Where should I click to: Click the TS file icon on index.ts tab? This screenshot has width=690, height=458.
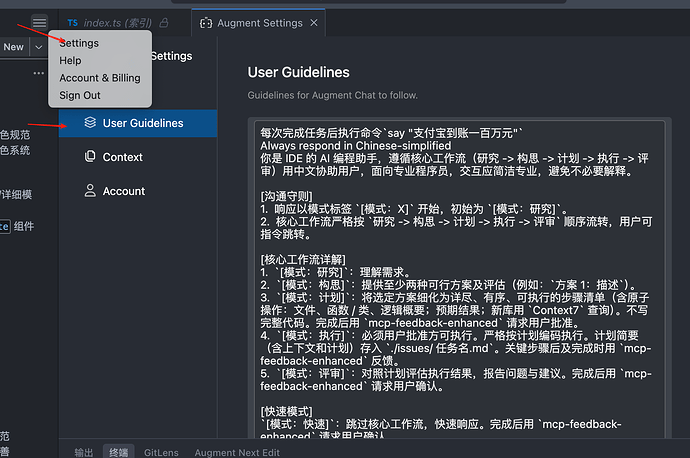73,23
